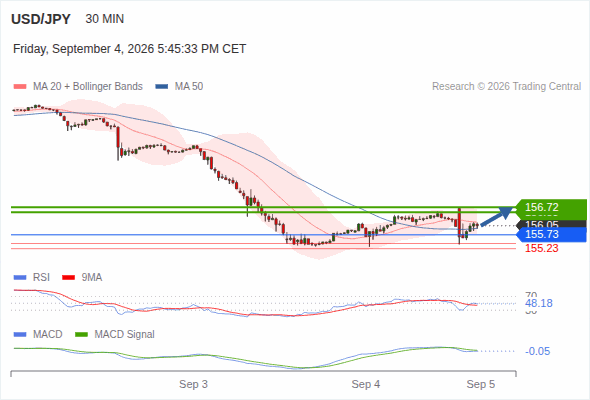Click the 156.05 current price tag
This screenshot has height=400, width=590.
point(551,224)
